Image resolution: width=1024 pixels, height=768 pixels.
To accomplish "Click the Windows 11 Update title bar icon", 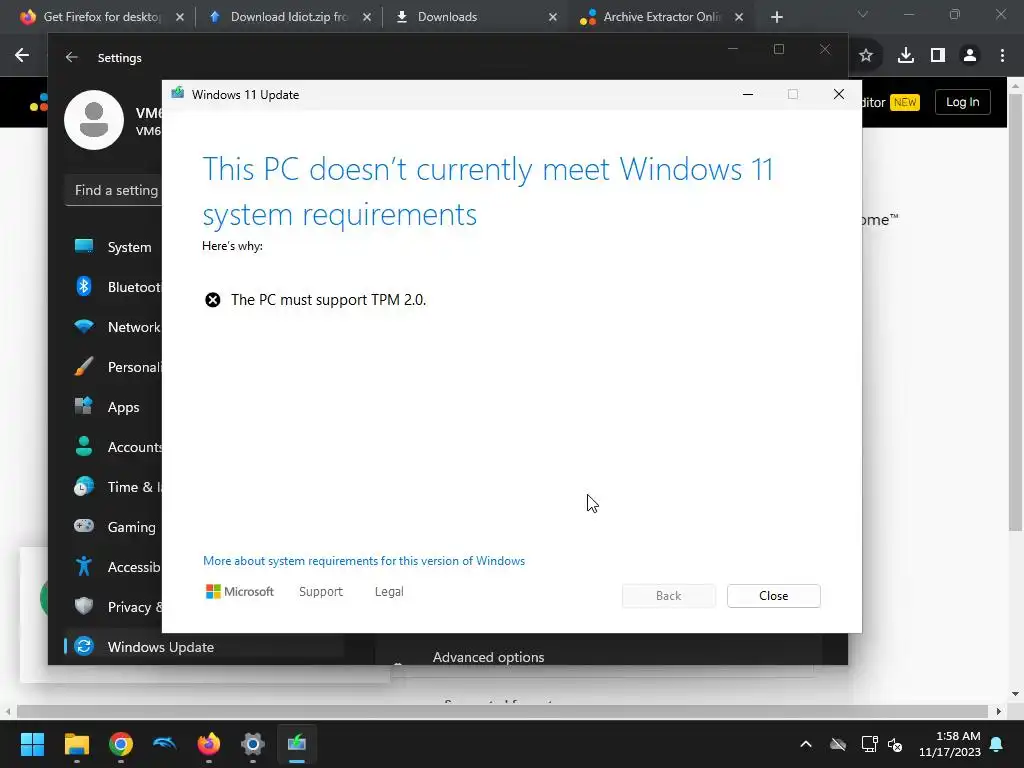I will (178, 94).
